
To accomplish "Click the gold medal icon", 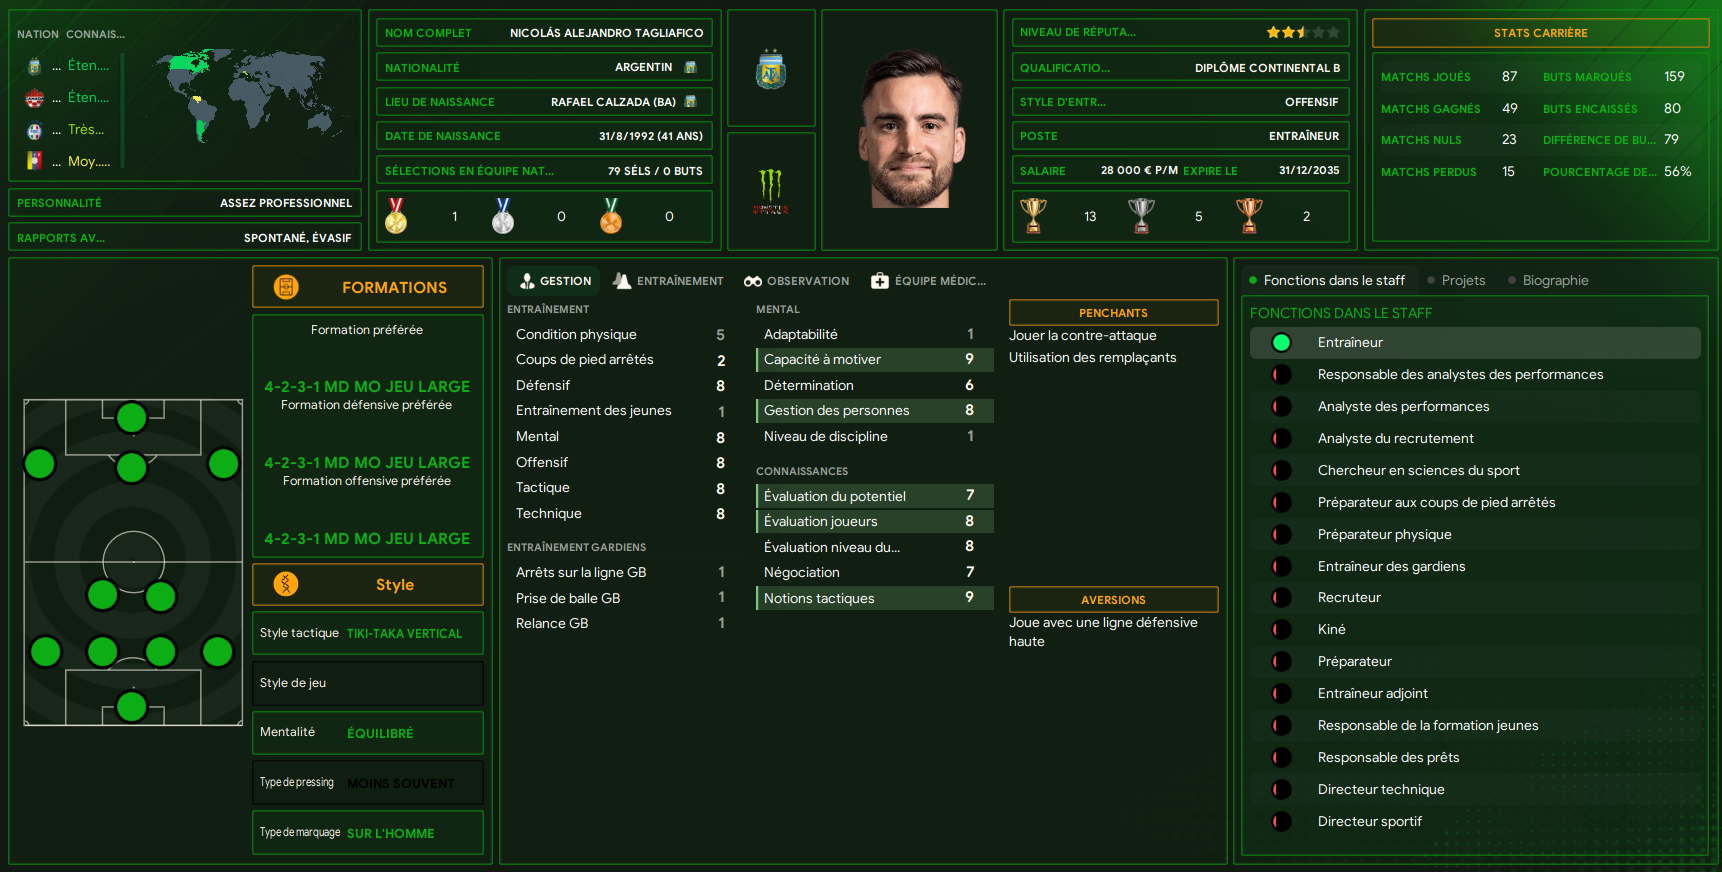I will [x=396, y=215].
